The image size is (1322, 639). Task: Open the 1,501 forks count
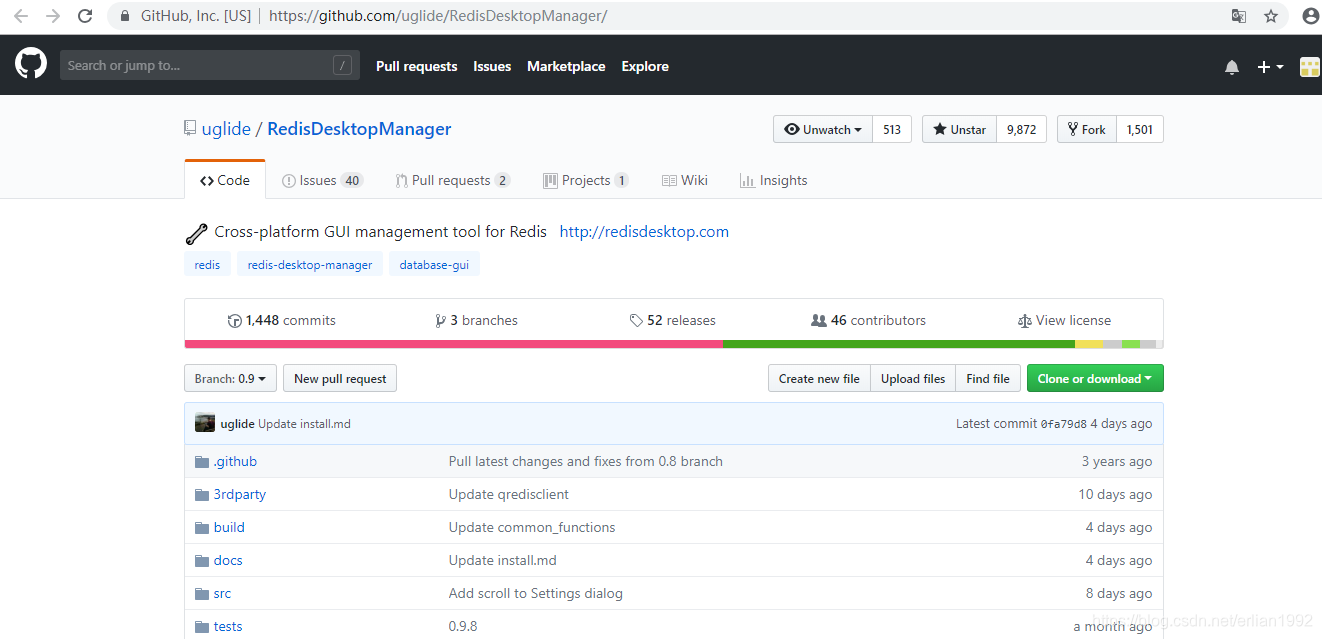1140,130
